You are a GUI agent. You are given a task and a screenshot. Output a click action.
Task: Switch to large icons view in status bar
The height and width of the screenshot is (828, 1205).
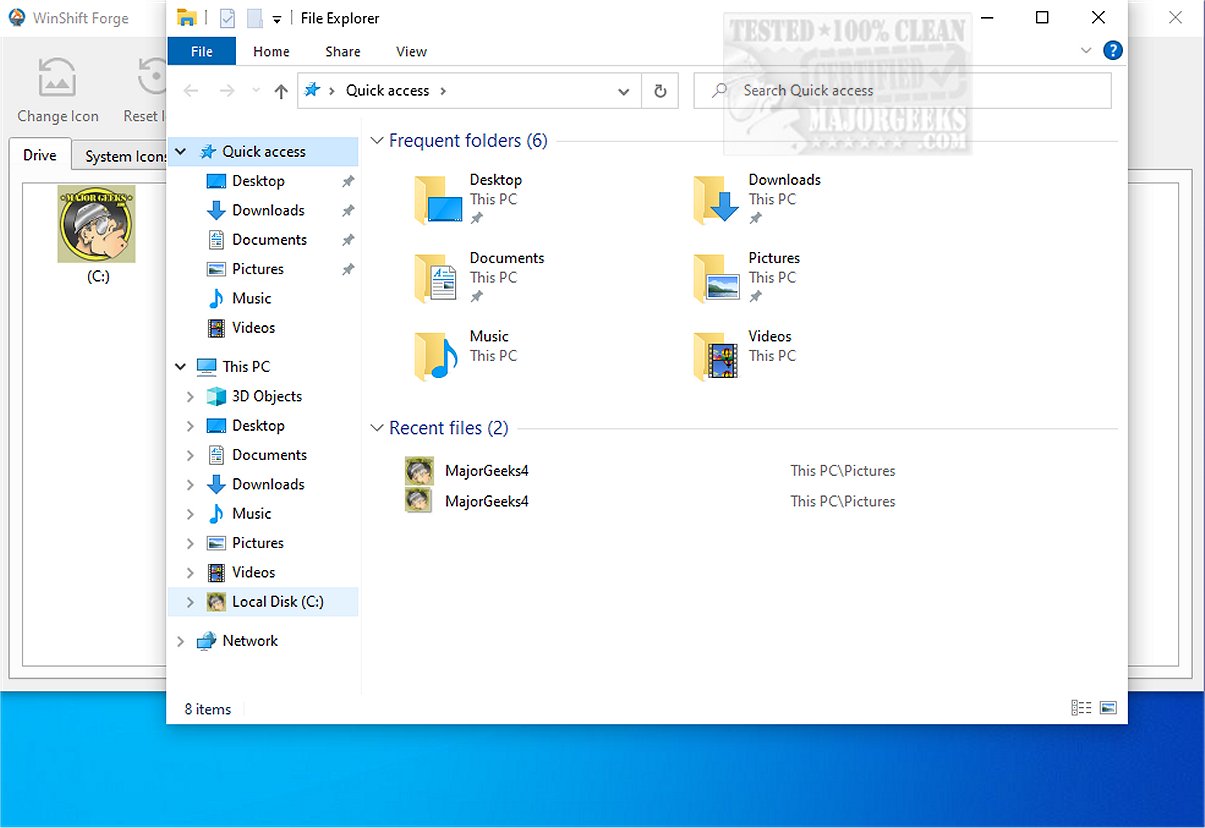[x=1108, y=708]
